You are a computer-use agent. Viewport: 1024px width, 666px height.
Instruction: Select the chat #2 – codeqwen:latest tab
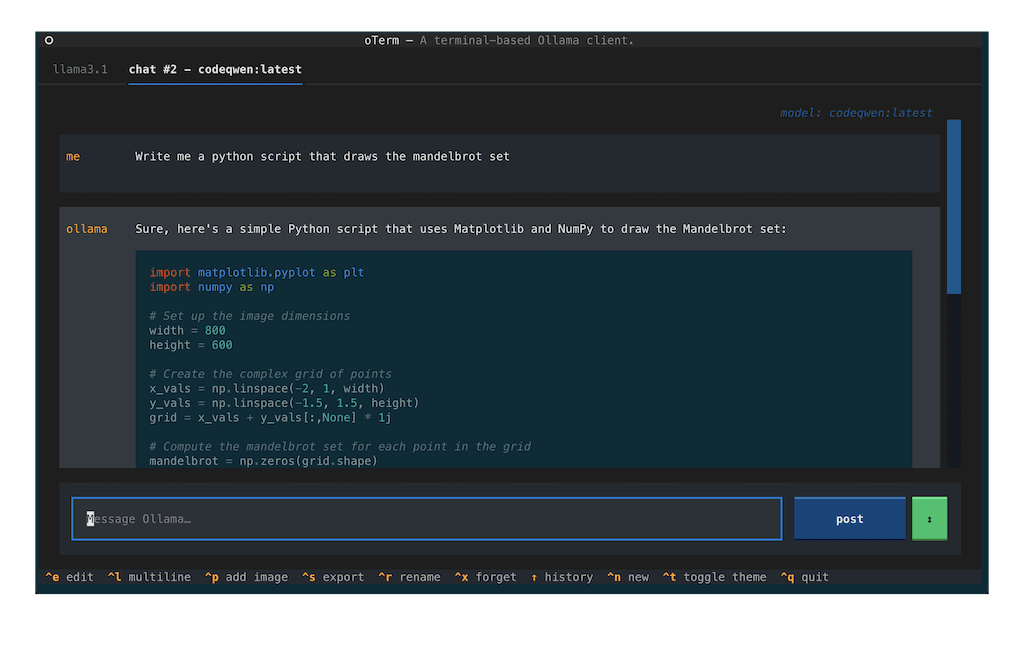point(215,69)
